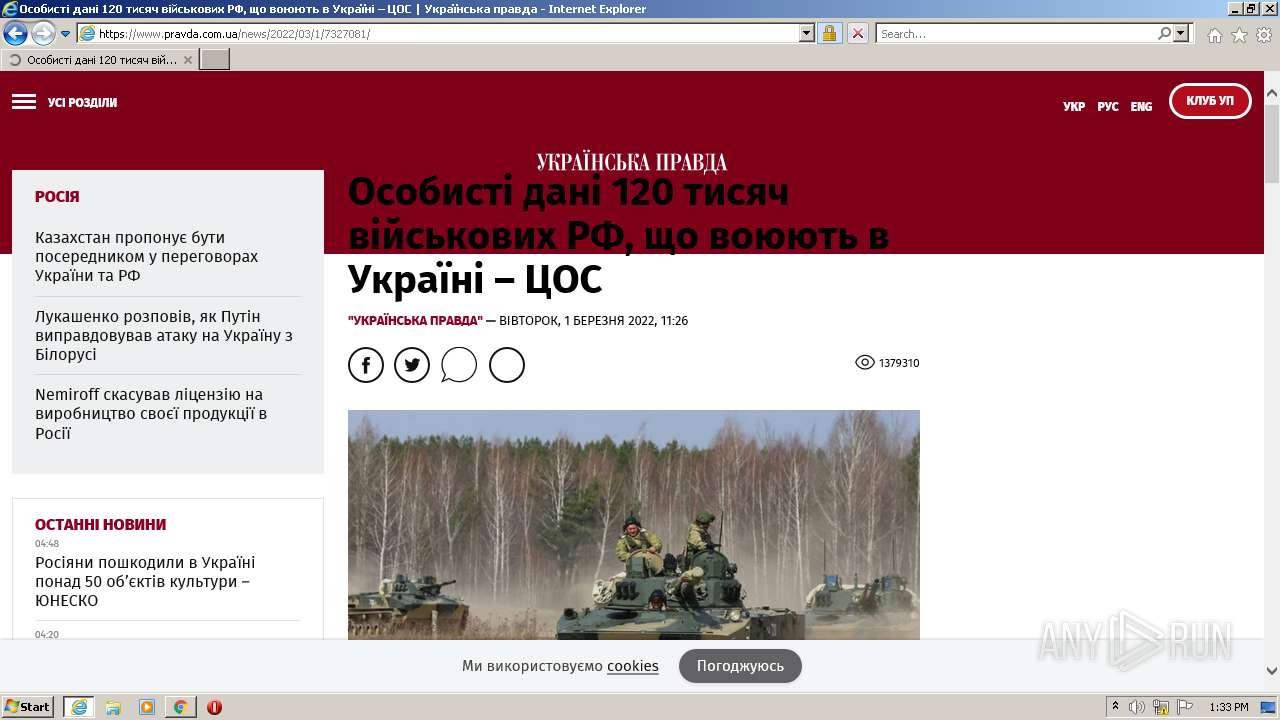1280x720 pixels.
Task: Click the Українська правда site logo
Action: (632, 162)
